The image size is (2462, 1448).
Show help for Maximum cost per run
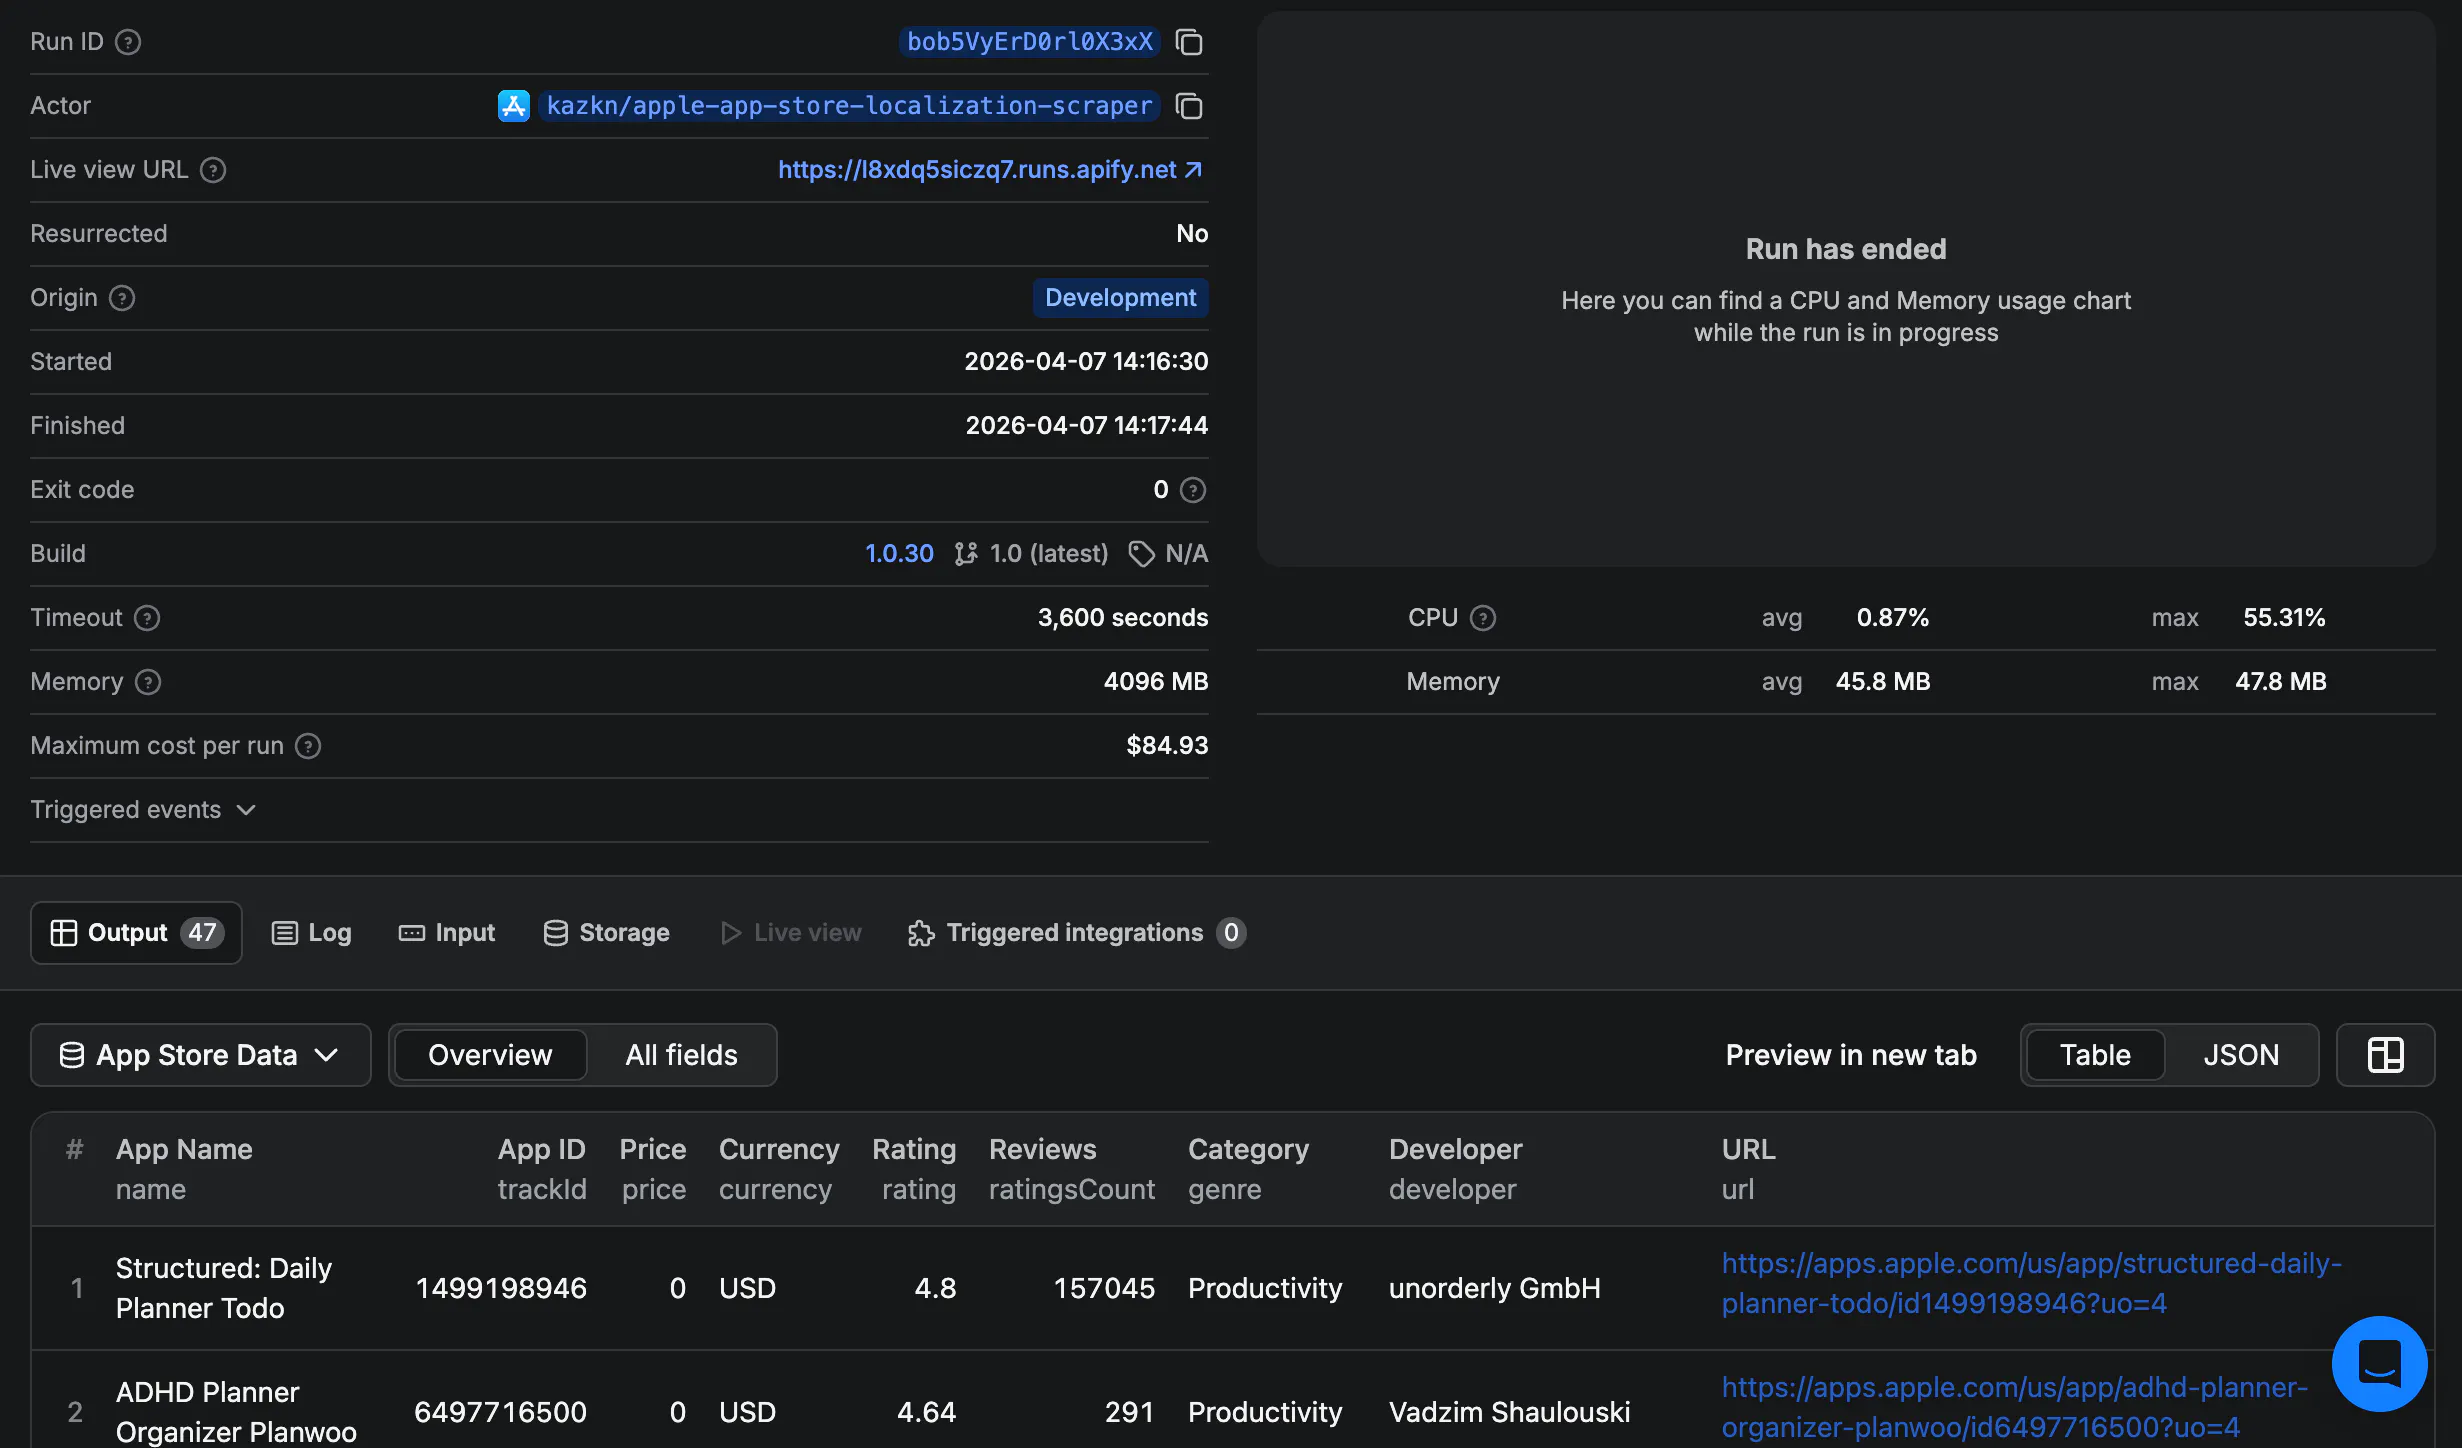308,746
